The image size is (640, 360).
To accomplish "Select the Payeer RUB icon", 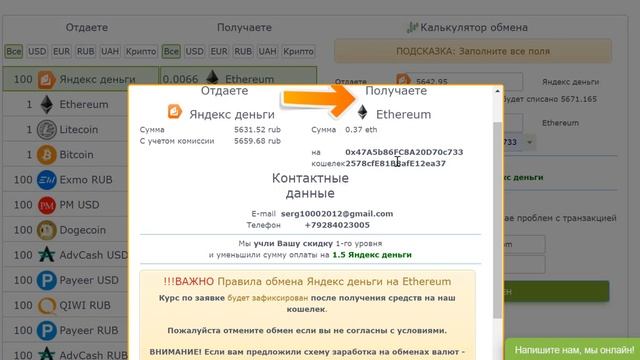I will [x=47, y=331].
